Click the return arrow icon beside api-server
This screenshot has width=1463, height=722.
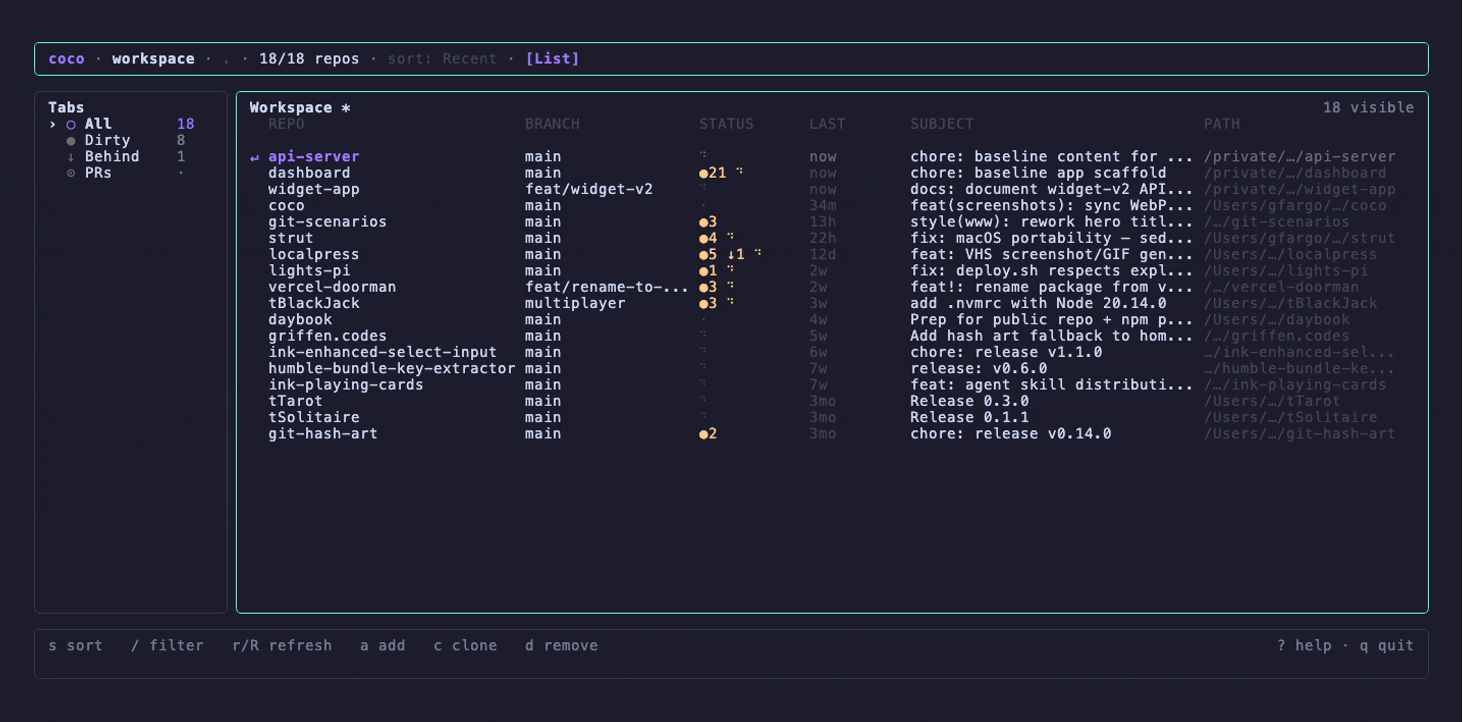pos(254,157)
